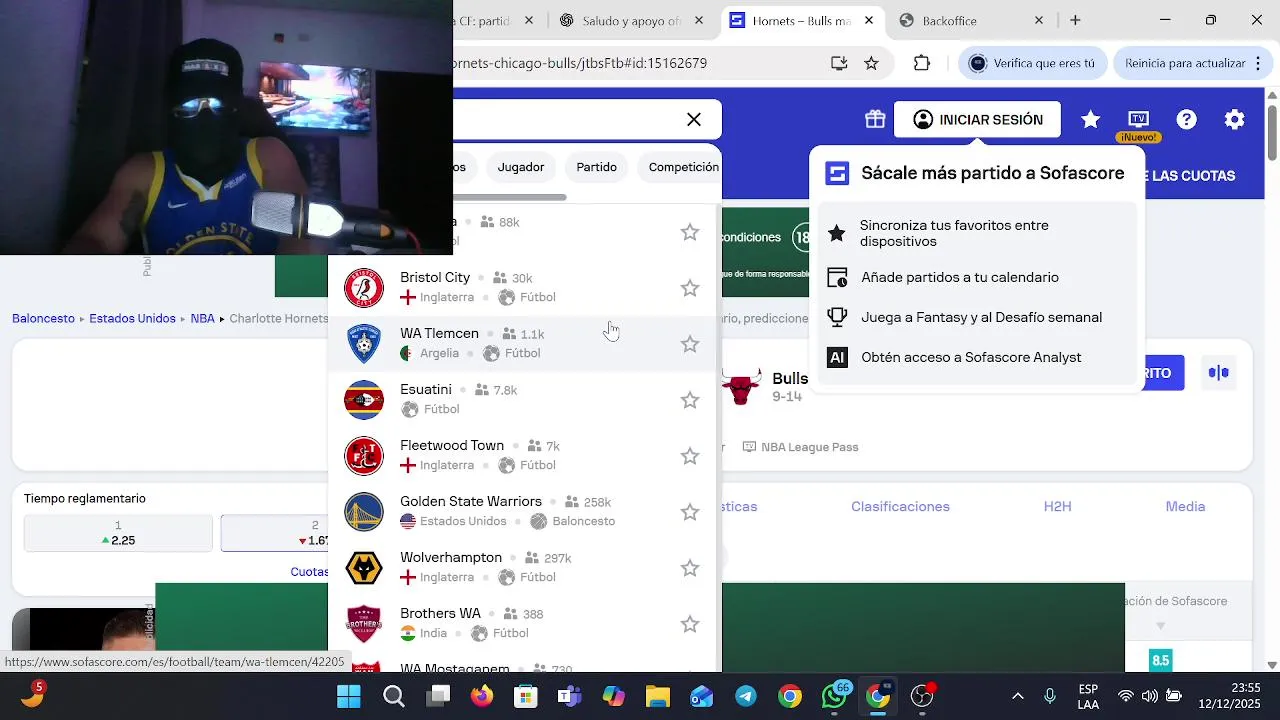Open Fleetwood Town club crest

(x=364, y=456)
